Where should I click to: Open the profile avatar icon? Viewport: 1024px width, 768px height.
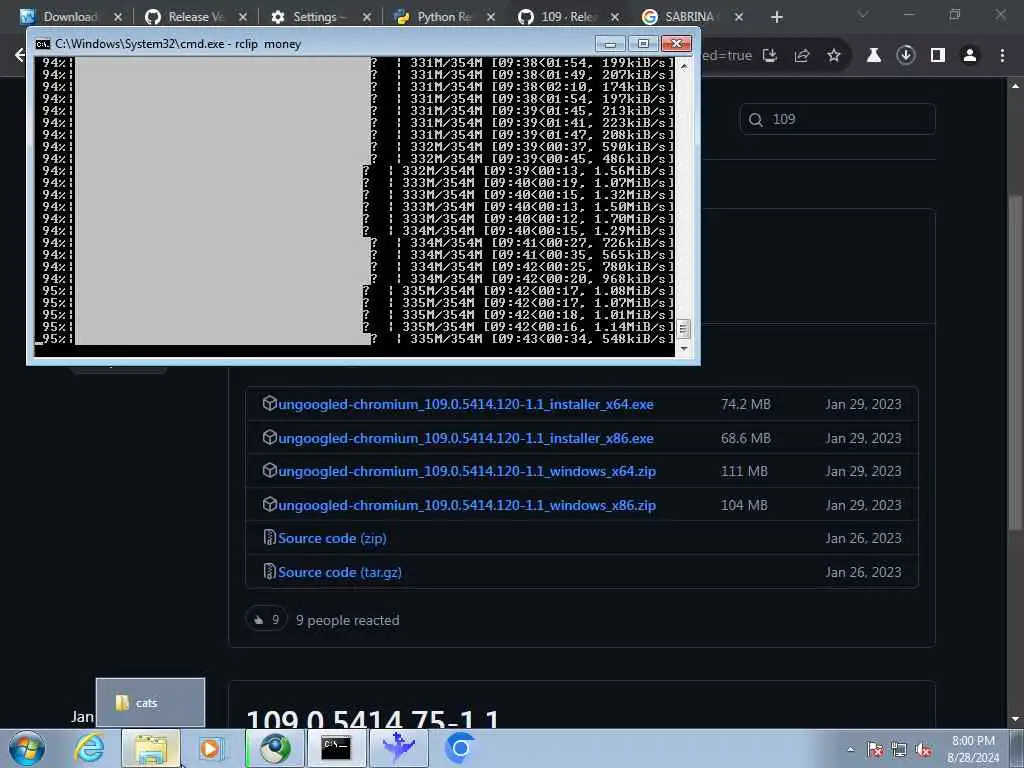970,56
